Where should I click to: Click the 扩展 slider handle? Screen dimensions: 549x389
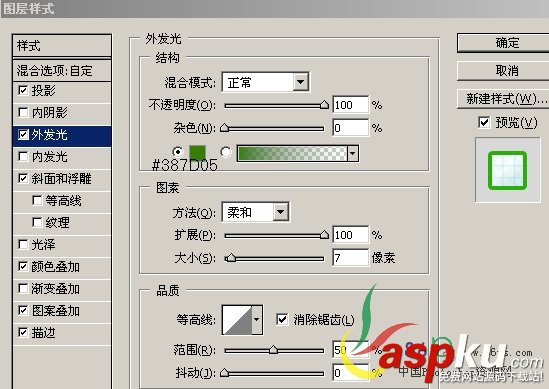325,235
